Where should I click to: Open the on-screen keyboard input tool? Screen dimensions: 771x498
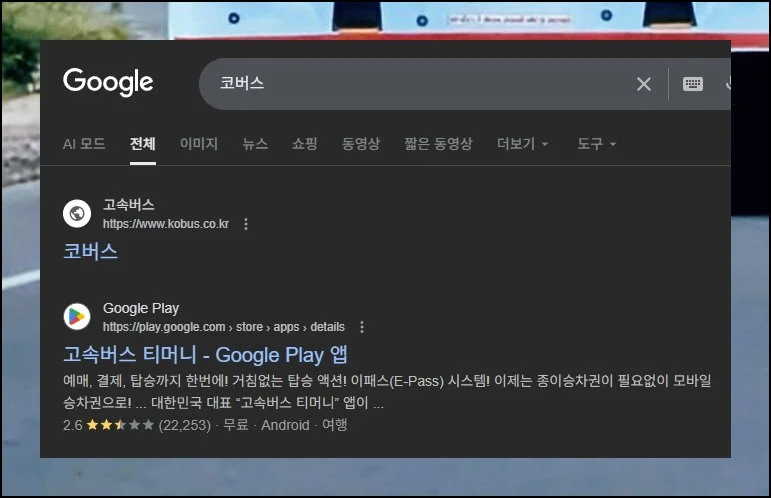click(693, 84)
